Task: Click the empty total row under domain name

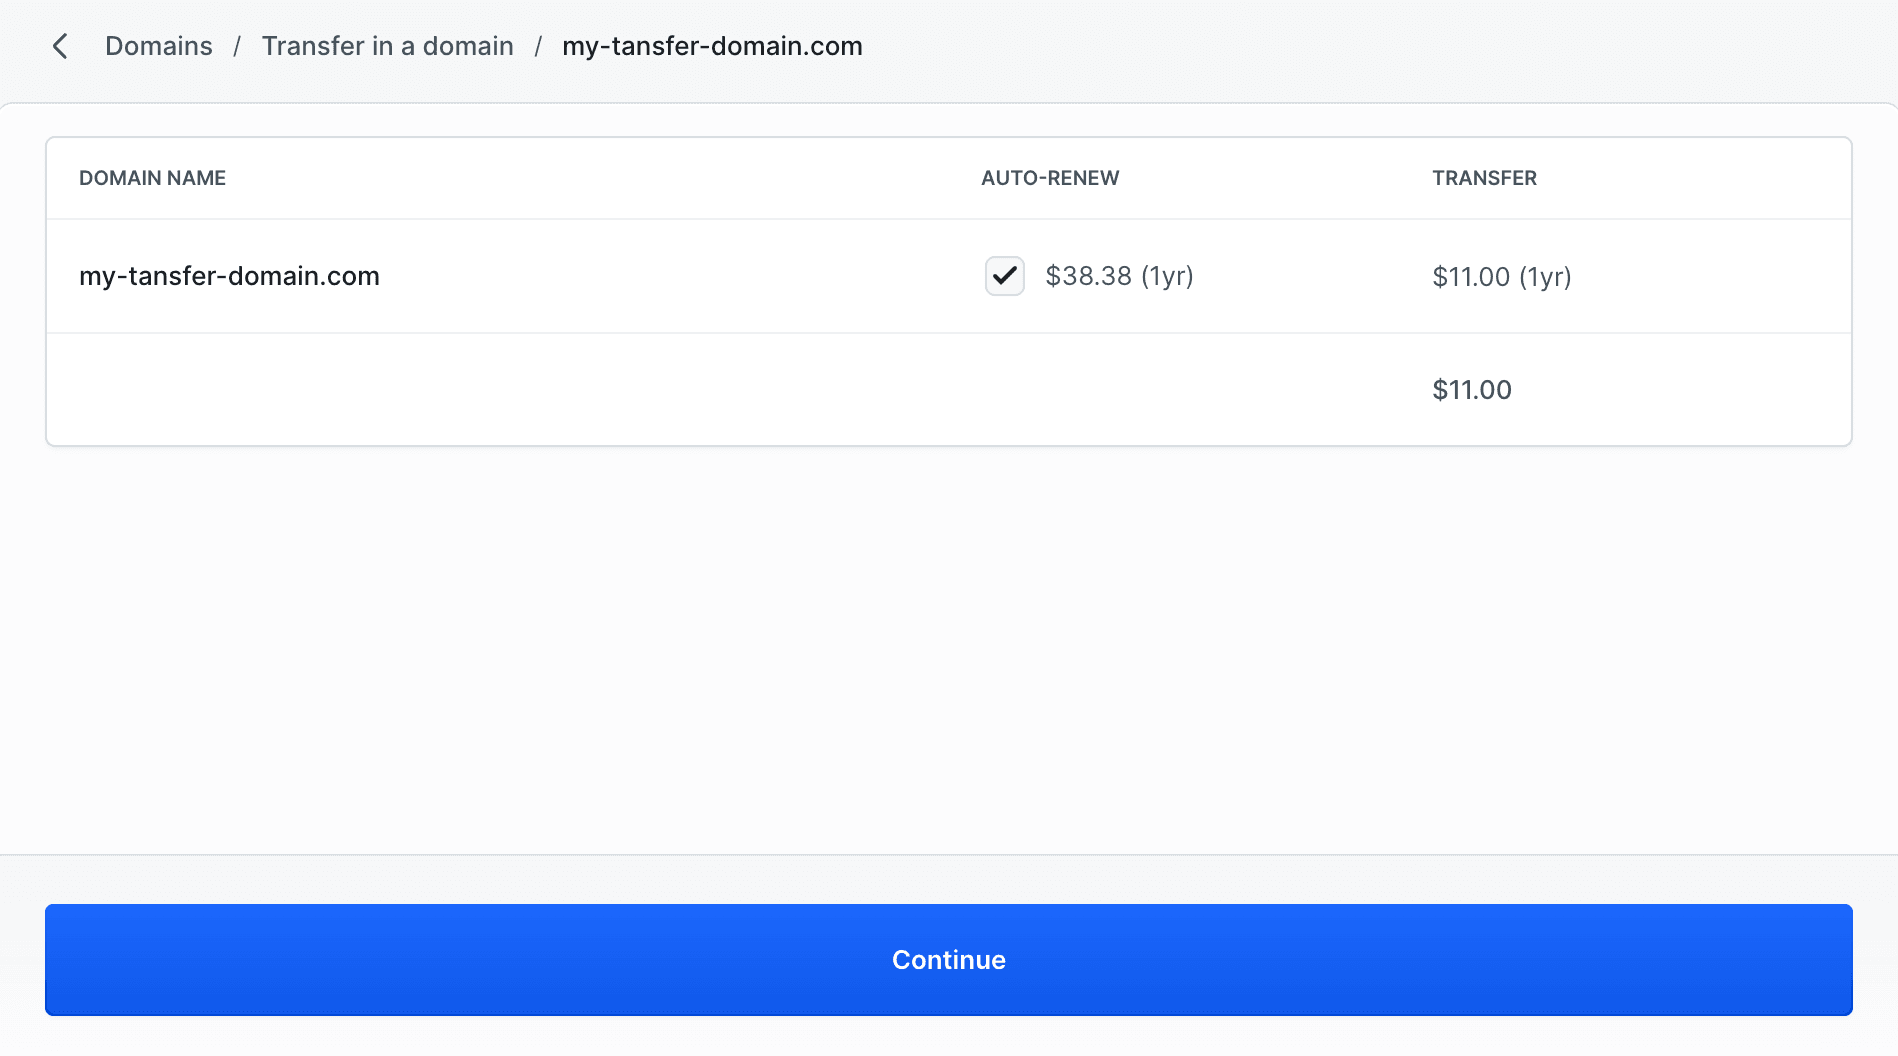Action: [400, 390]
